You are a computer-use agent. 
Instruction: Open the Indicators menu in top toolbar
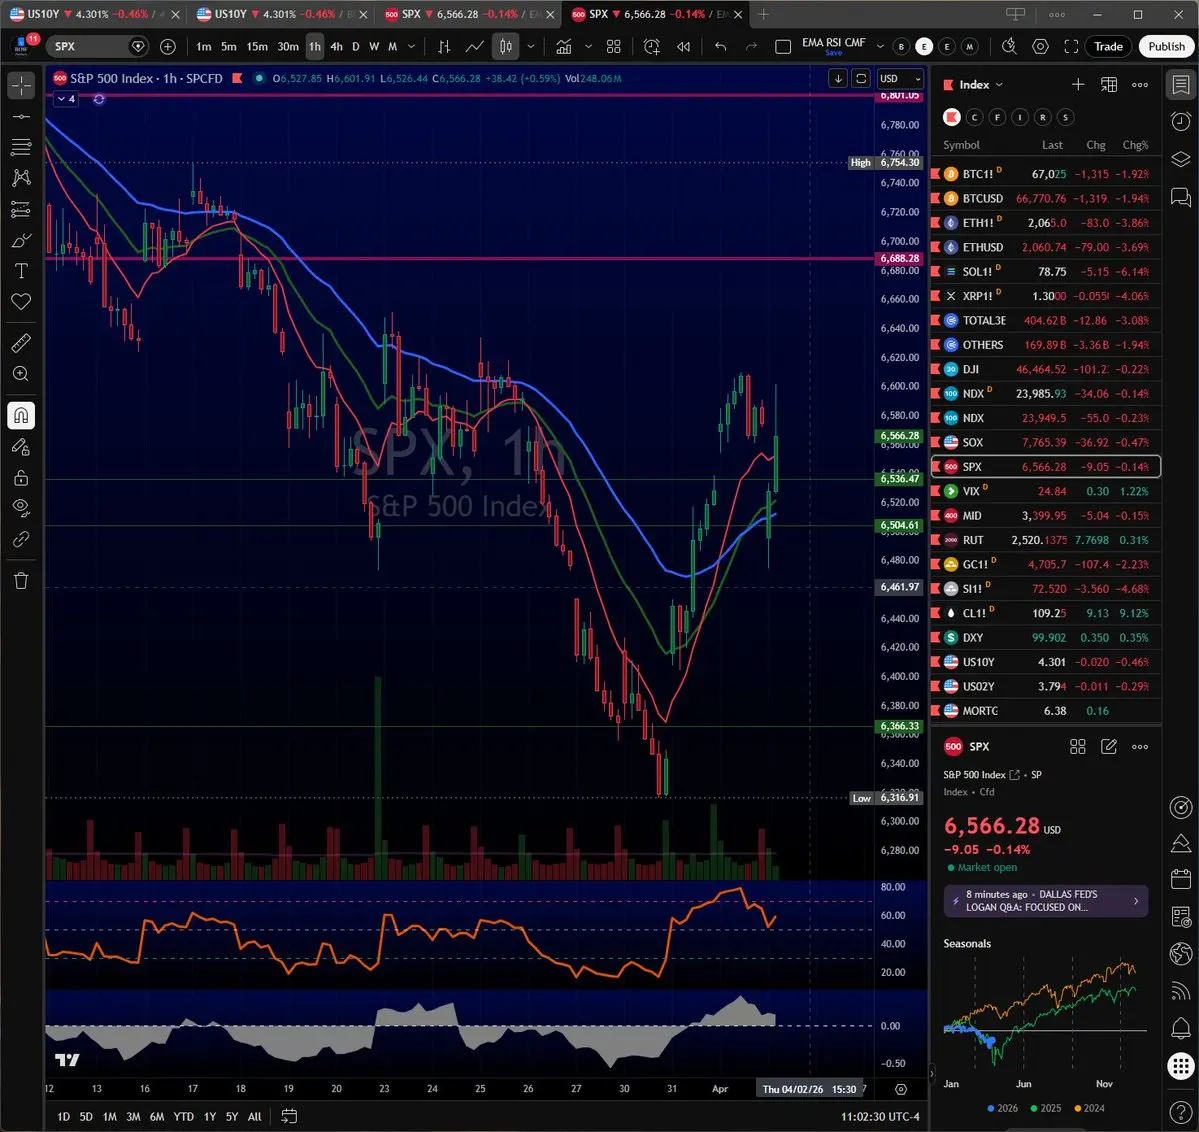564,47
